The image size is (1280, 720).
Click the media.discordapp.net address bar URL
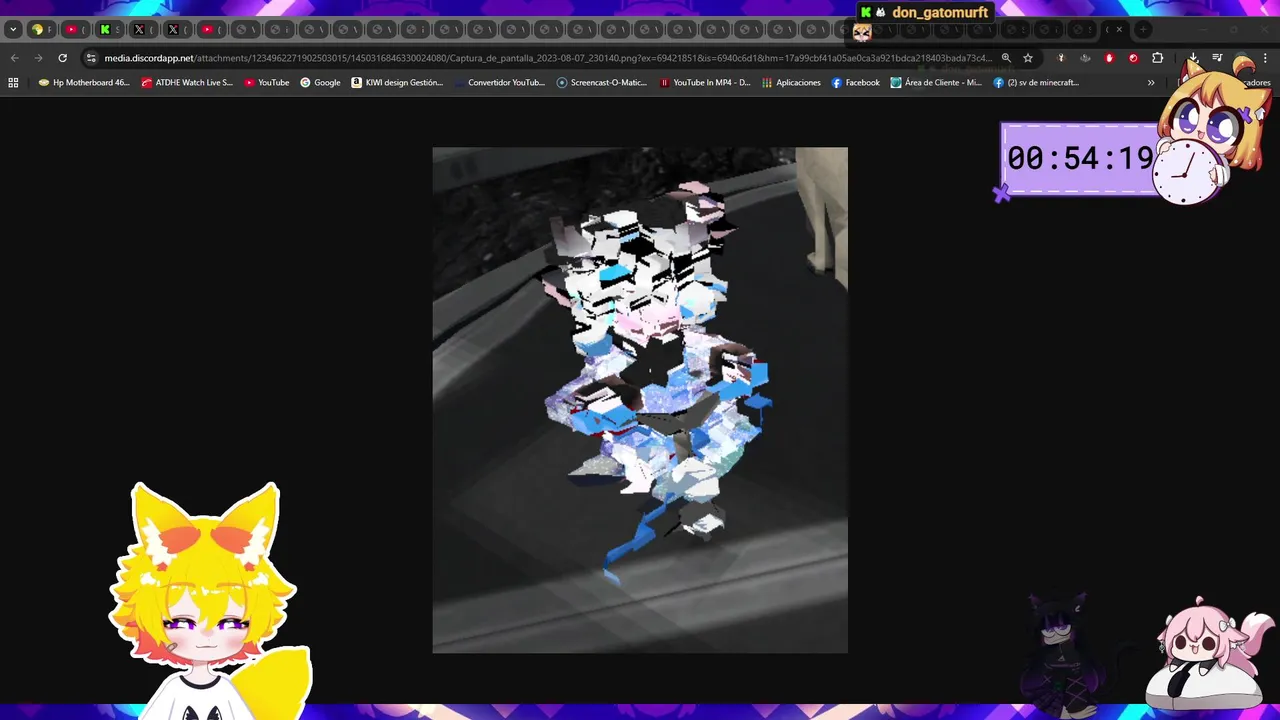click(x=548, y=58)
